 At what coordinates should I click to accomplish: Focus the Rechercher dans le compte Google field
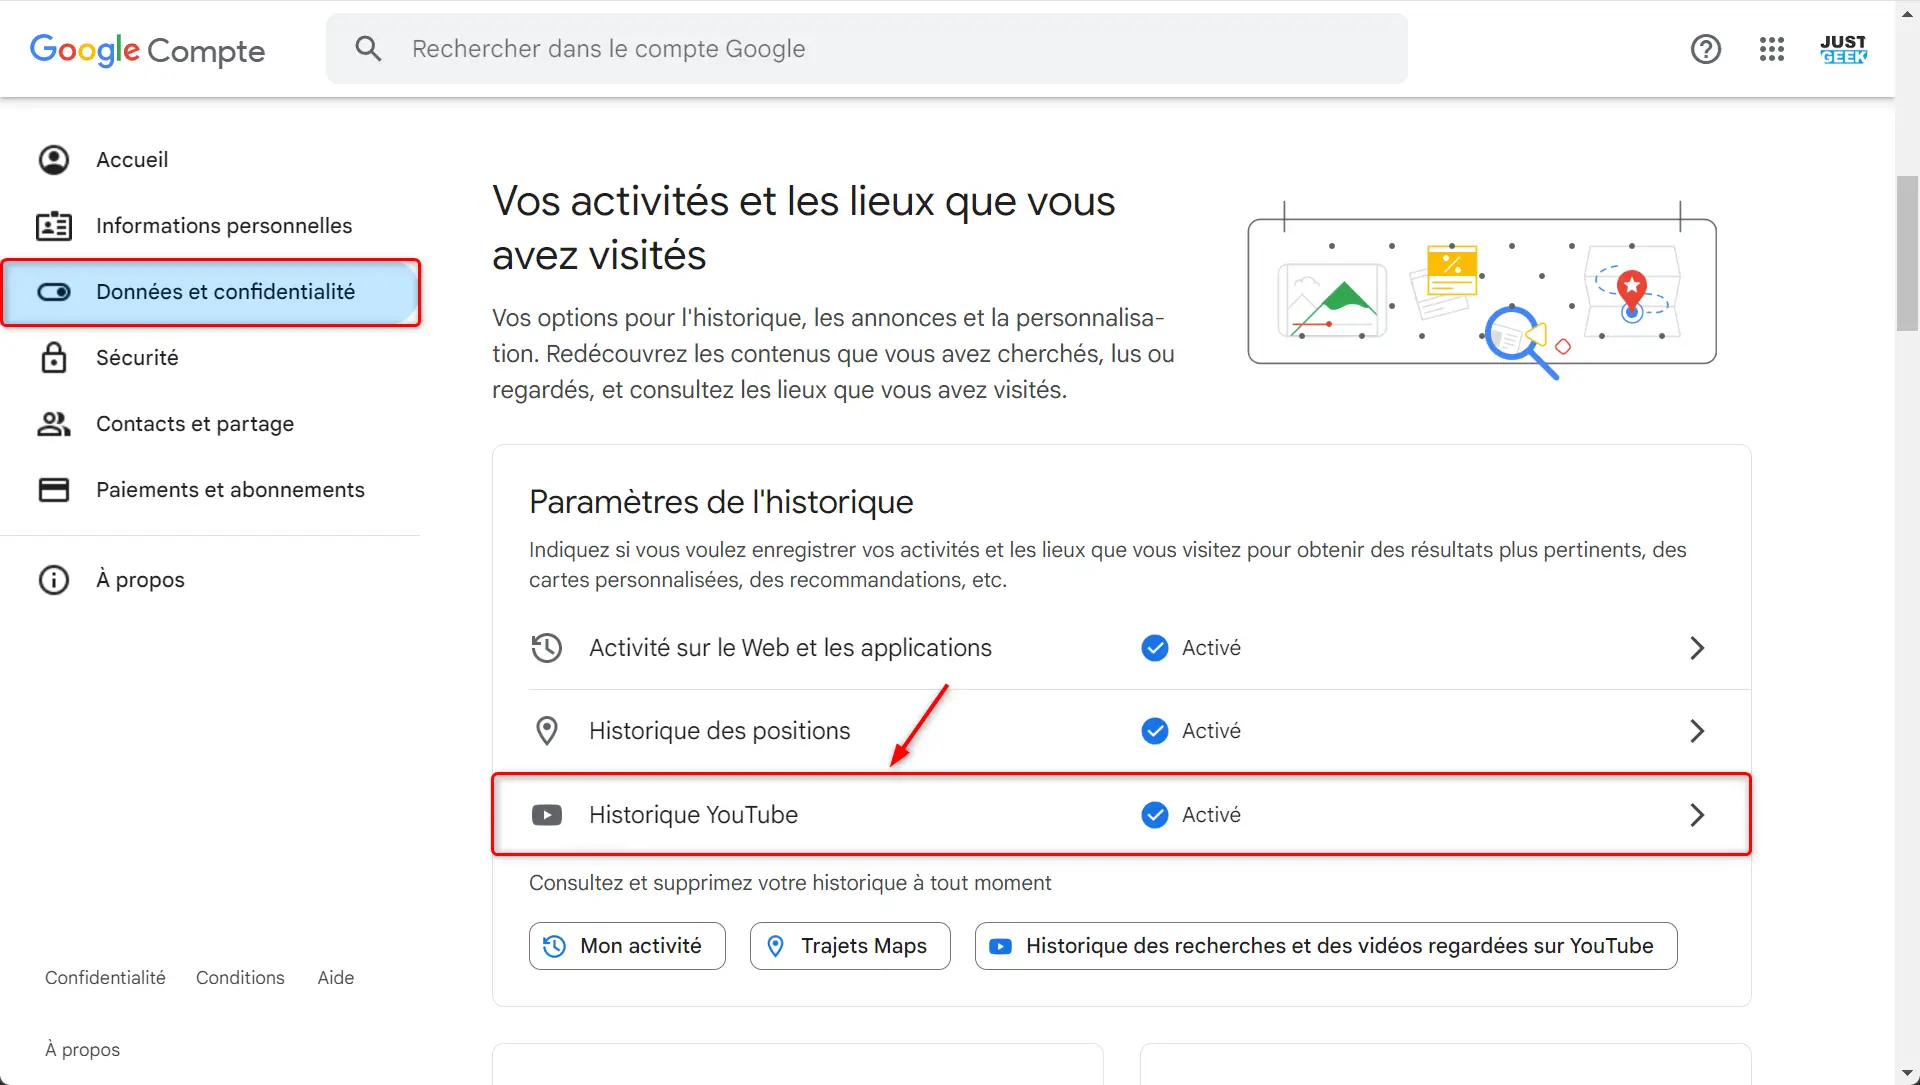click(867, 49)
